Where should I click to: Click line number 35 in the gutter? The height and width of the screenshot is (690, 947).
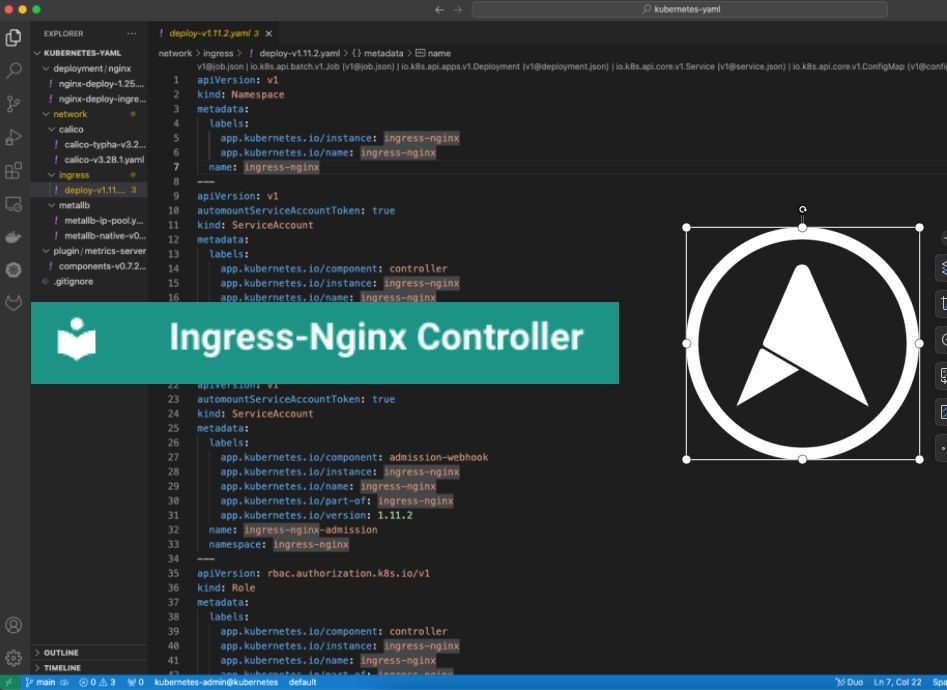173,573
